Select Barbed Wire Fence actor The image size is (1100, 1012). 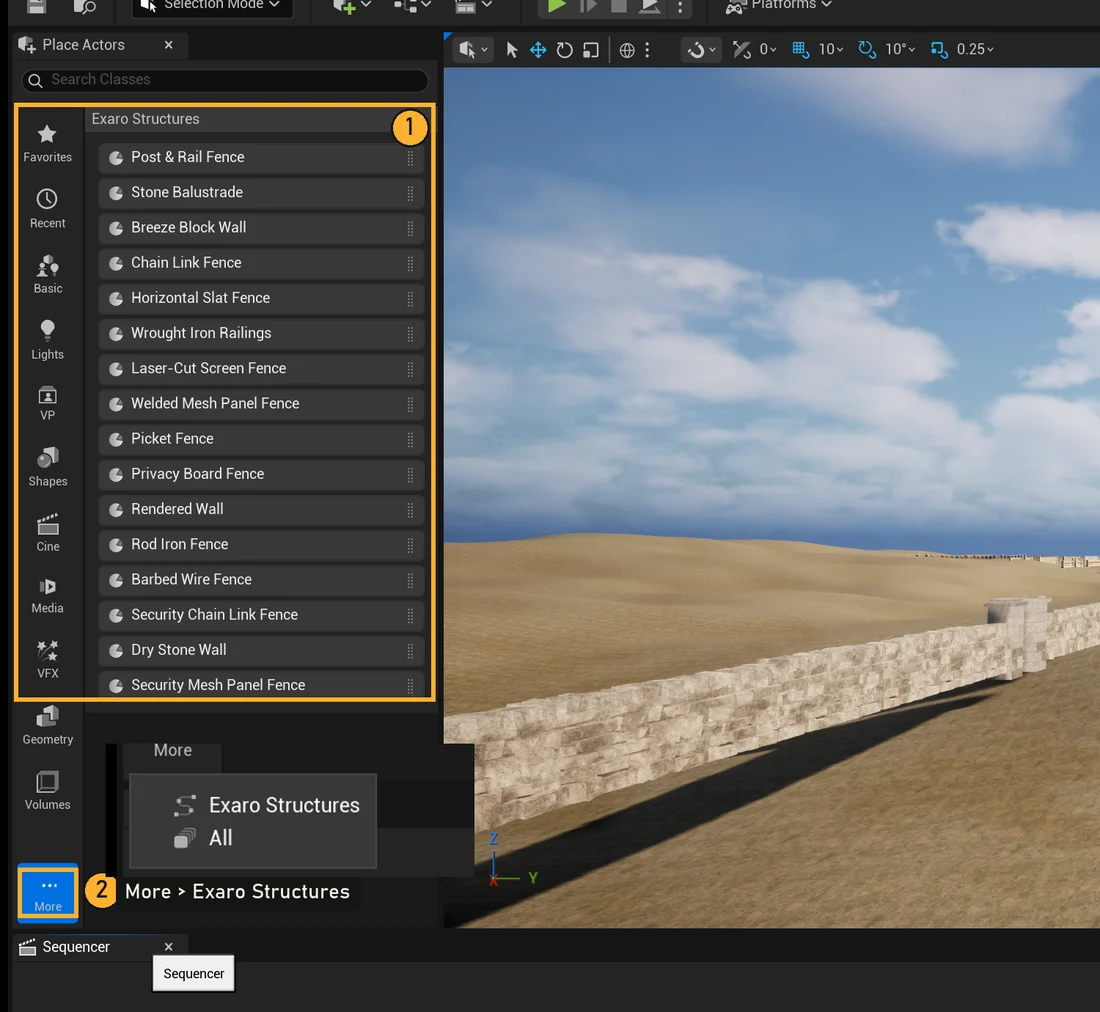click(261, 580)
